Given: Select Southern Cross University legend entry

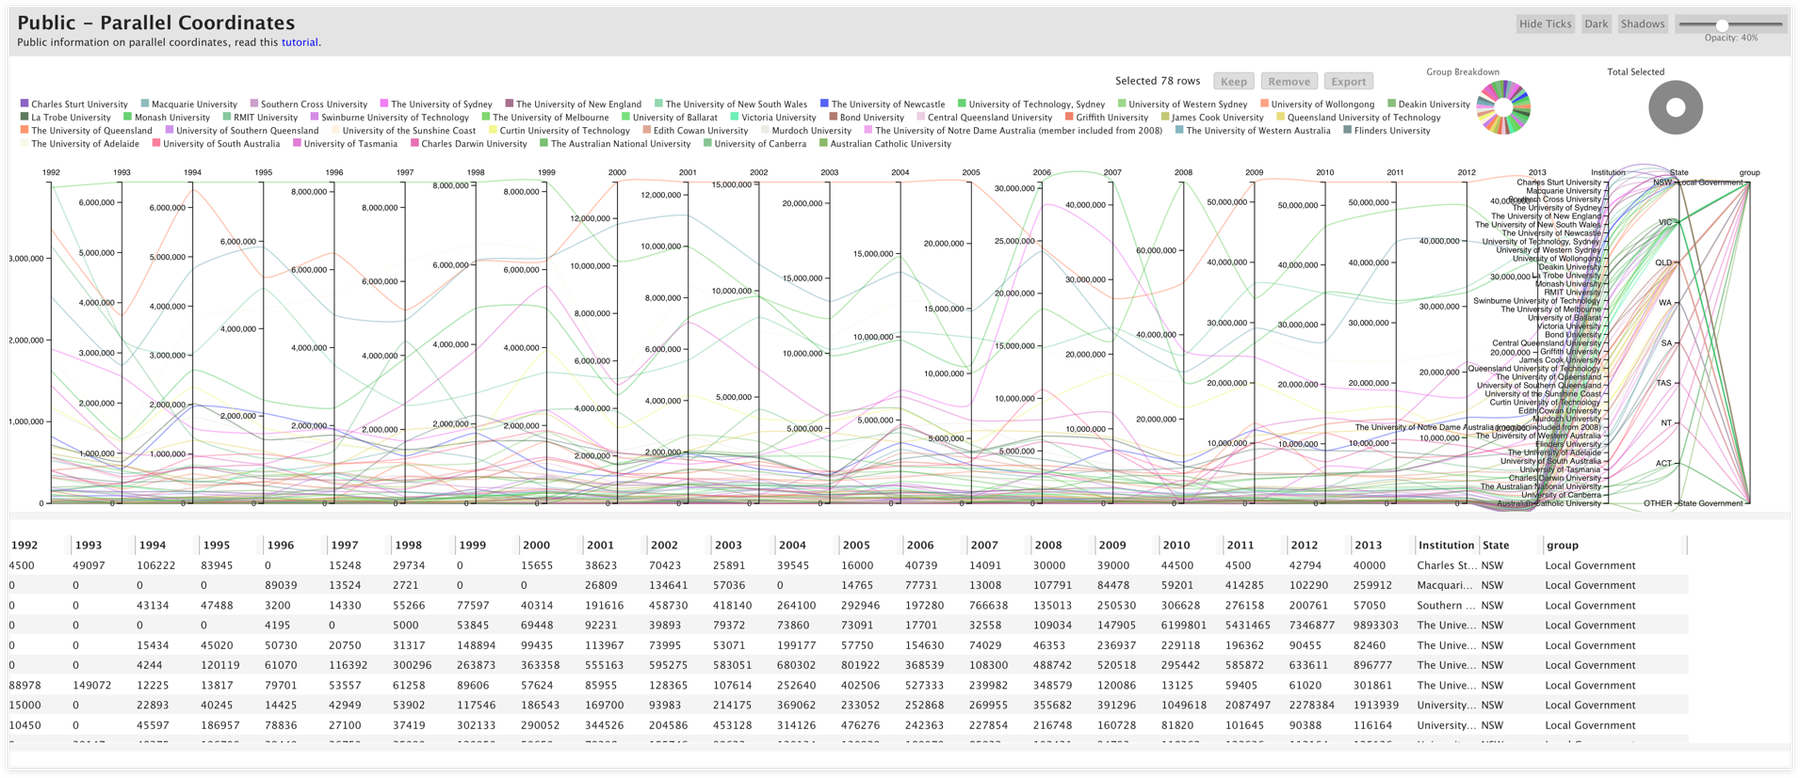Looking at the screenshot, I should (309, 104).
